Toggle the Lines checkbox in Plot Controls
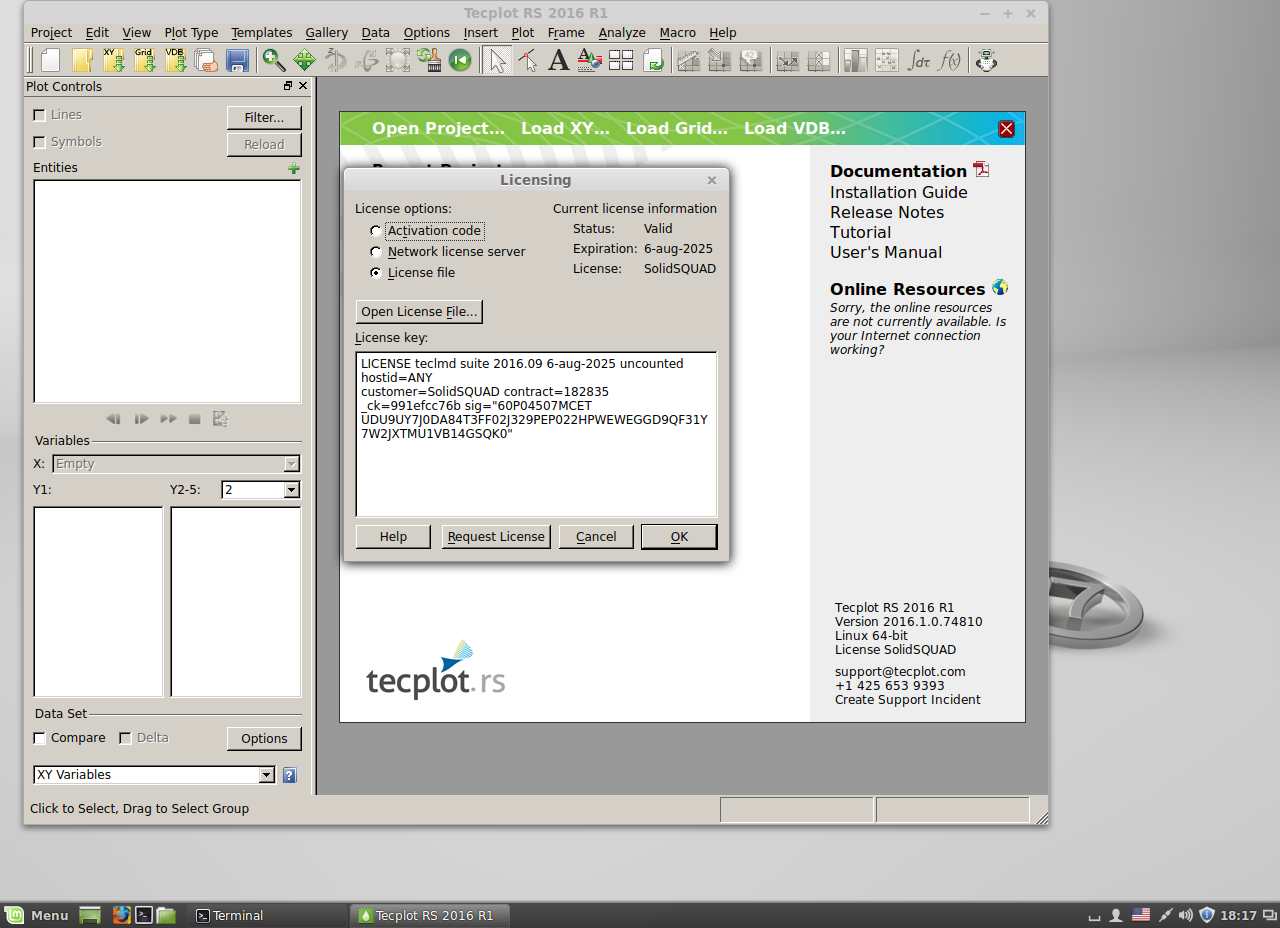1280x928 pixels. (x=40, y=115)
